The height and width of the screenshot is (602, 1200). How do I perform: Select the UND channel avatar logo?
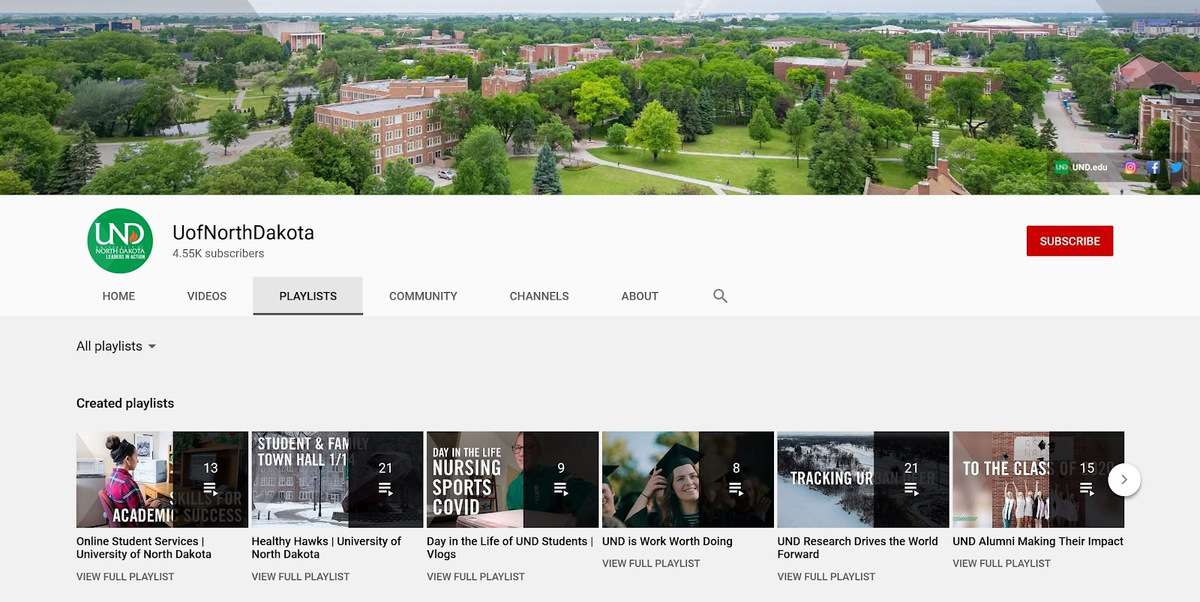[x=120, y=241]
